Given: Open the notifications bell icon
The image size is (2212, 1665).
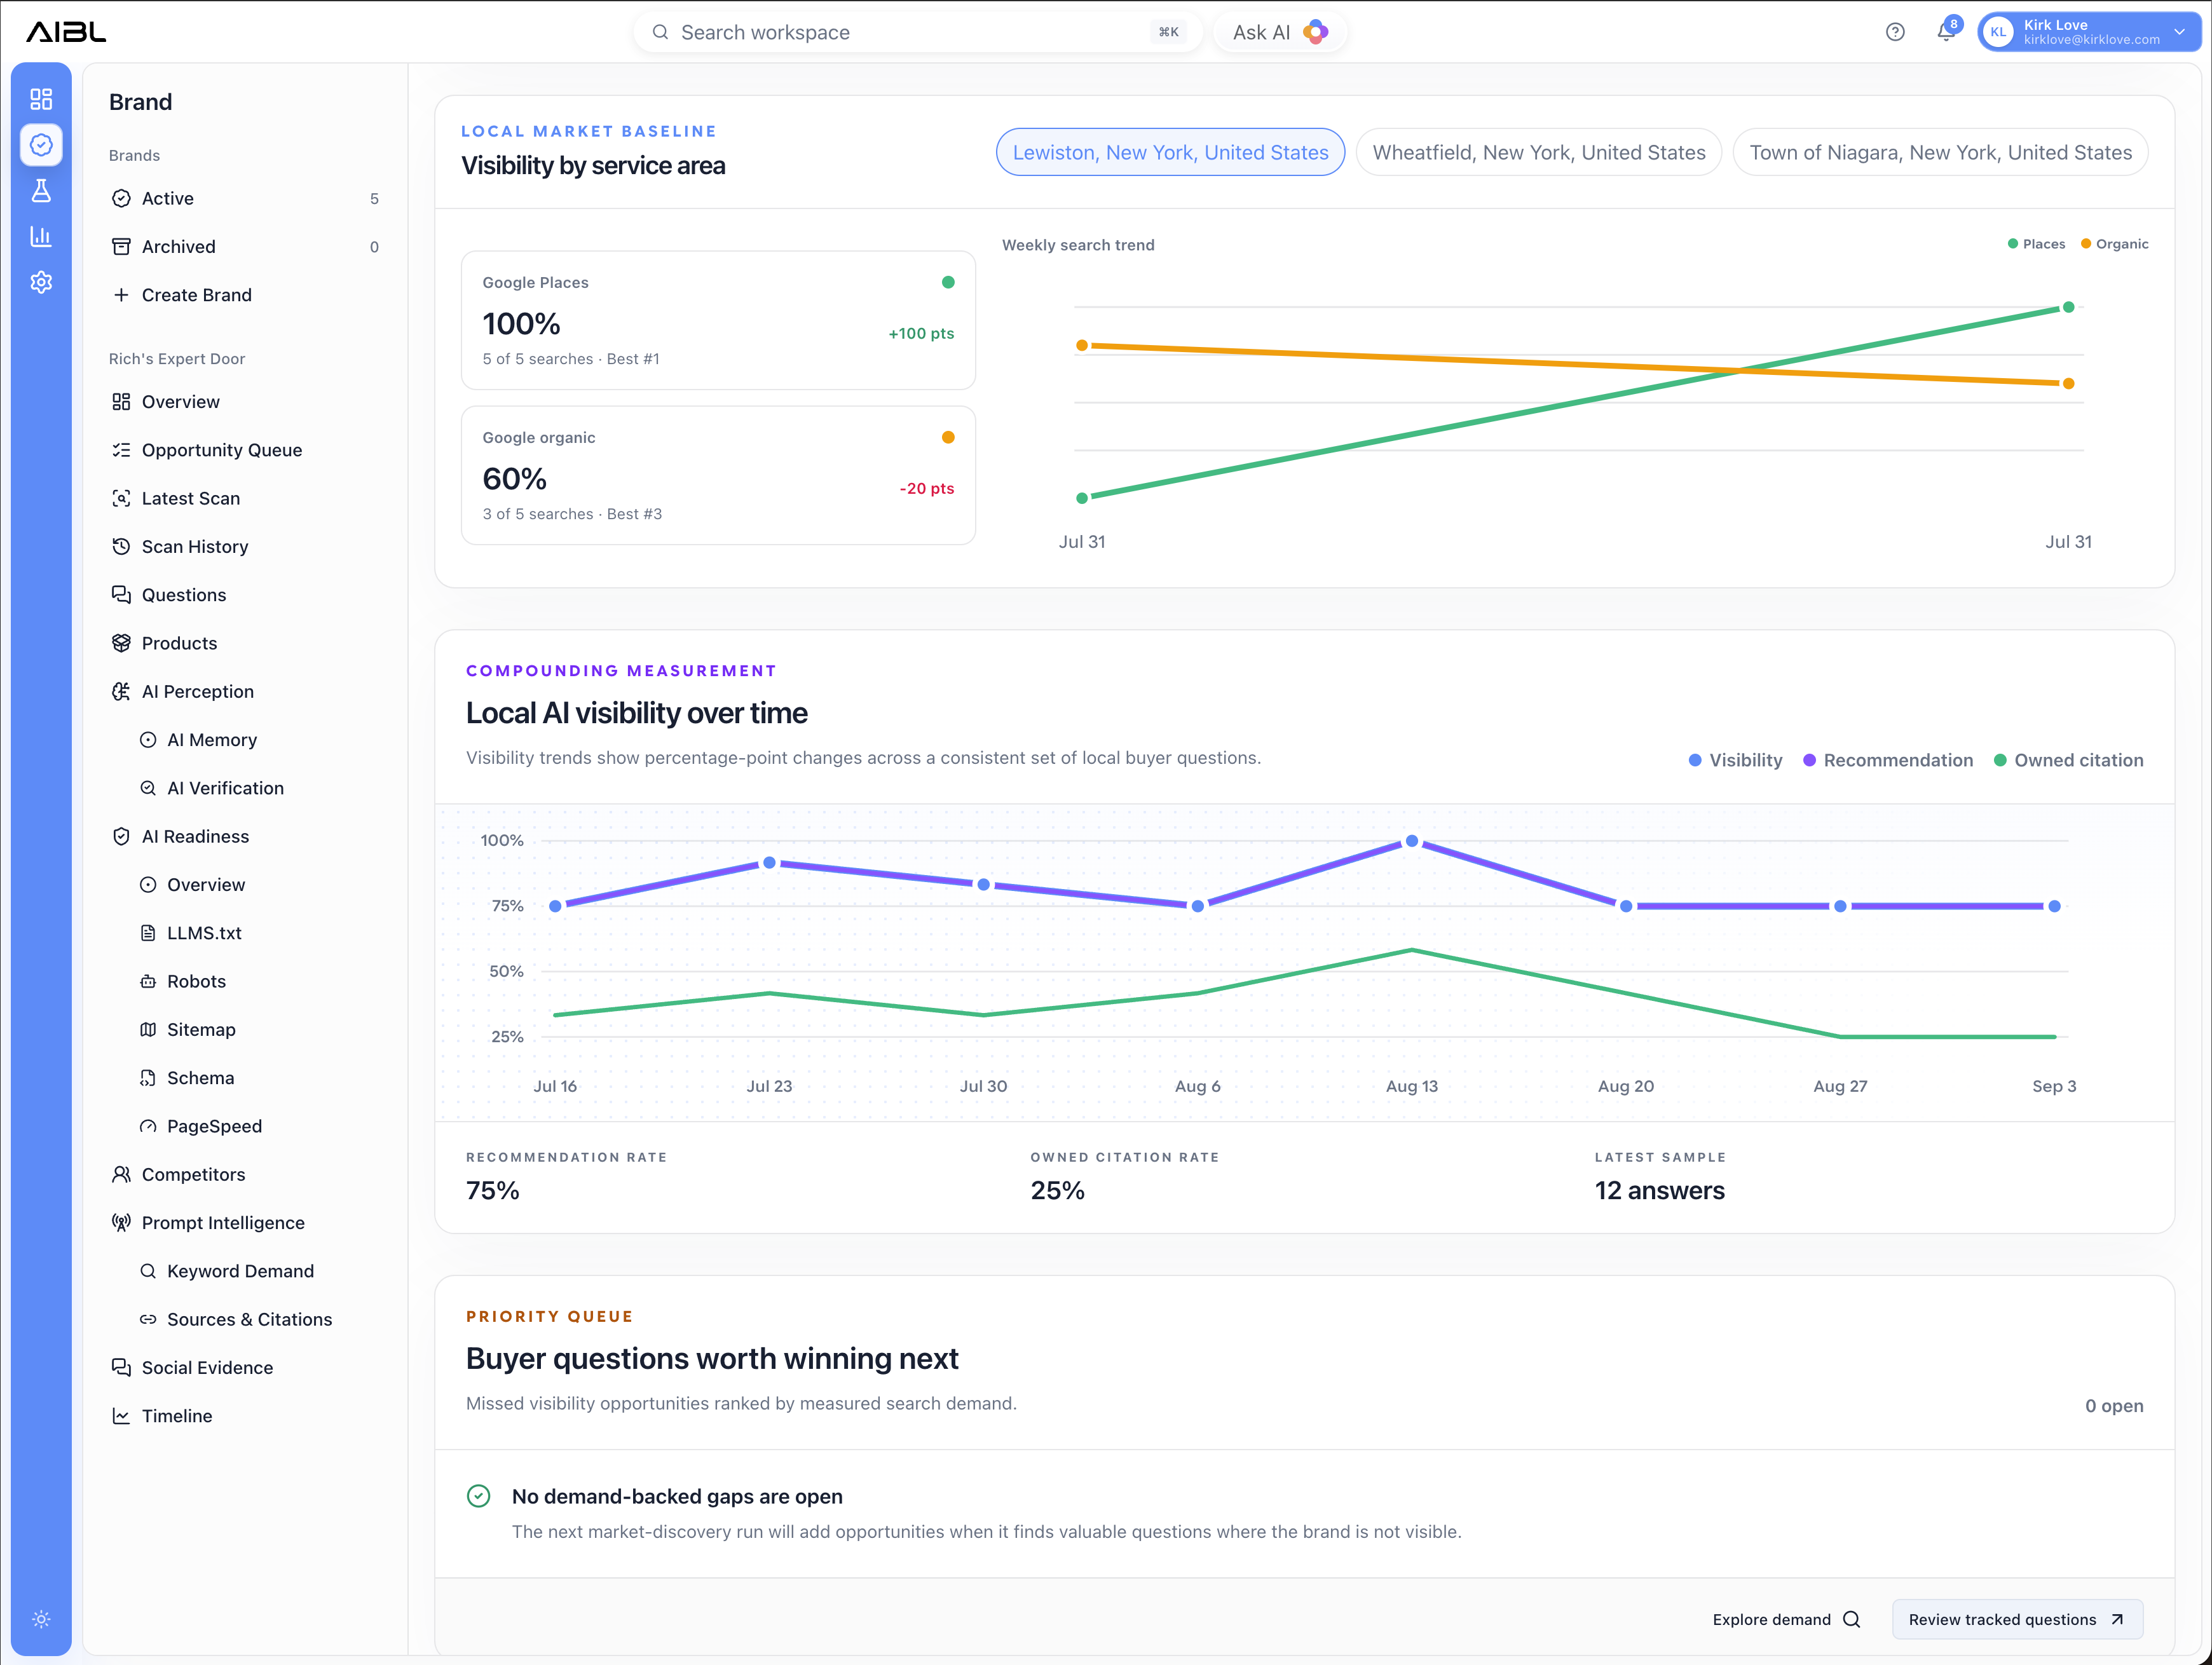Looking at the screenshot, I should click(x=1946, y=32).
